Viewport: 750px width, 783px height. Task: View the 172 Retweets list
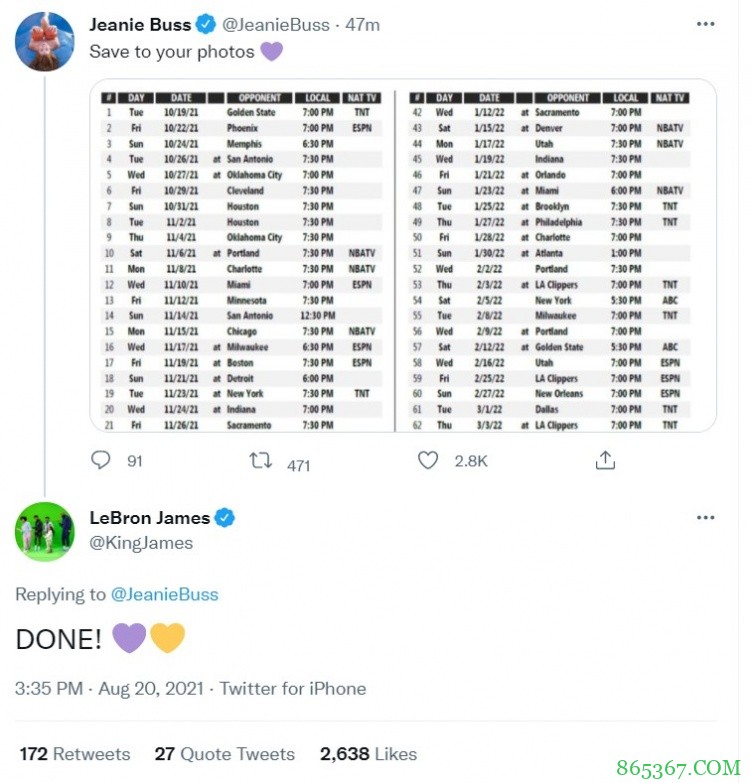click(75, 754)
